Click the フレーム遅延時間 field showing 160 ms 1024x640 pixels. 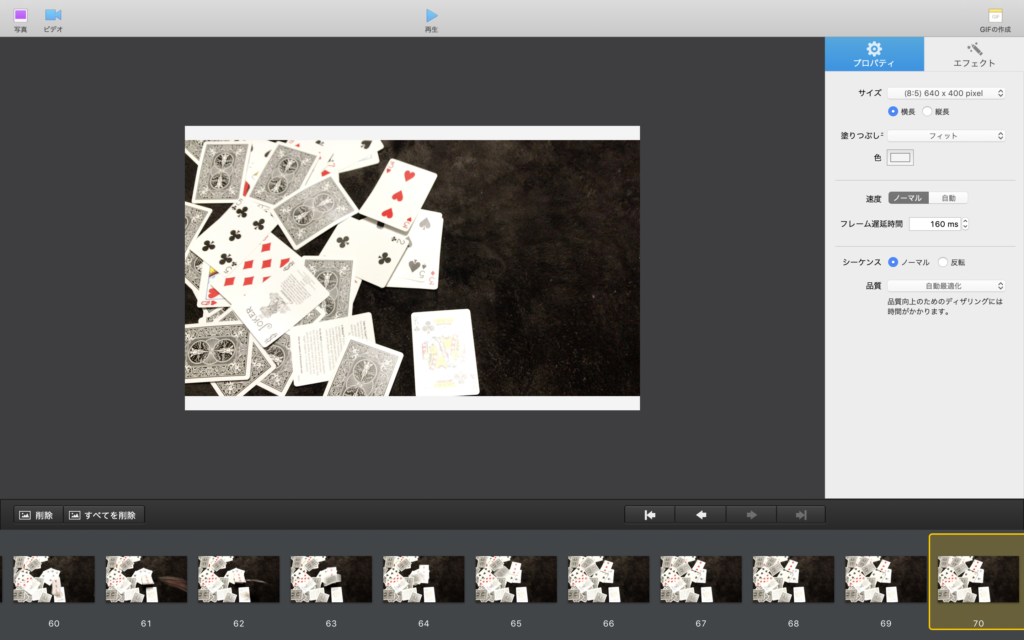pos(935,224)
